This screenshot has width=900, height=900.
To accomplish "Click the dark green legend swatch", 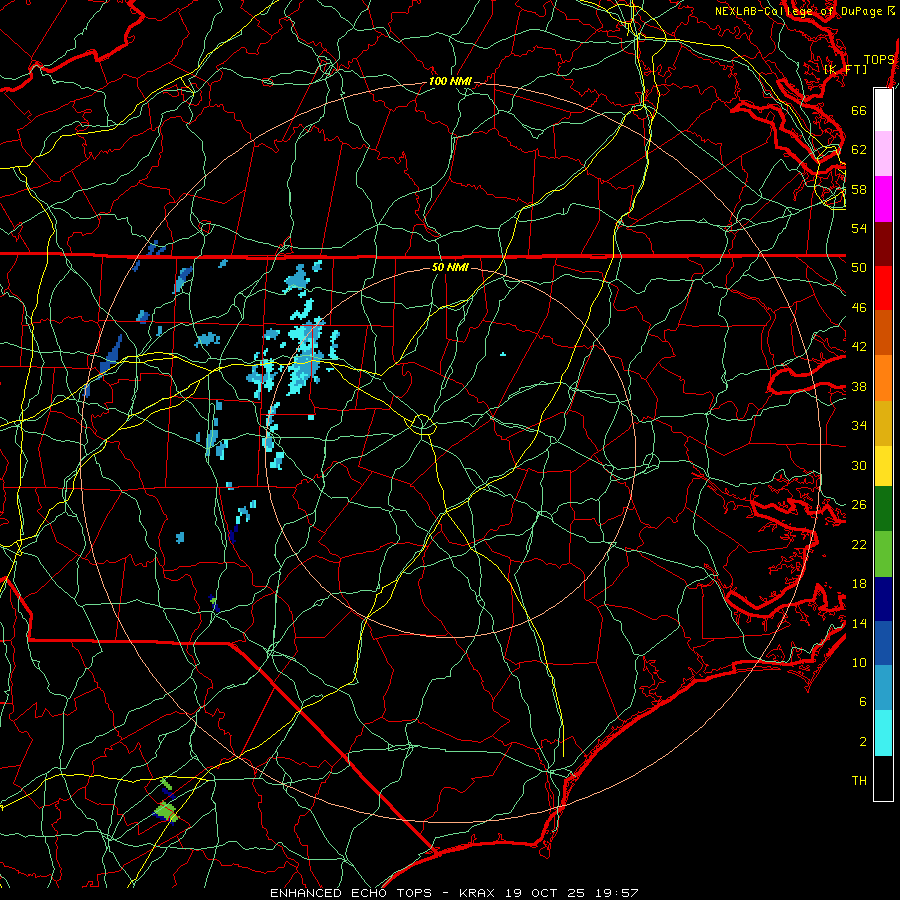I will [x=883, y=509].
